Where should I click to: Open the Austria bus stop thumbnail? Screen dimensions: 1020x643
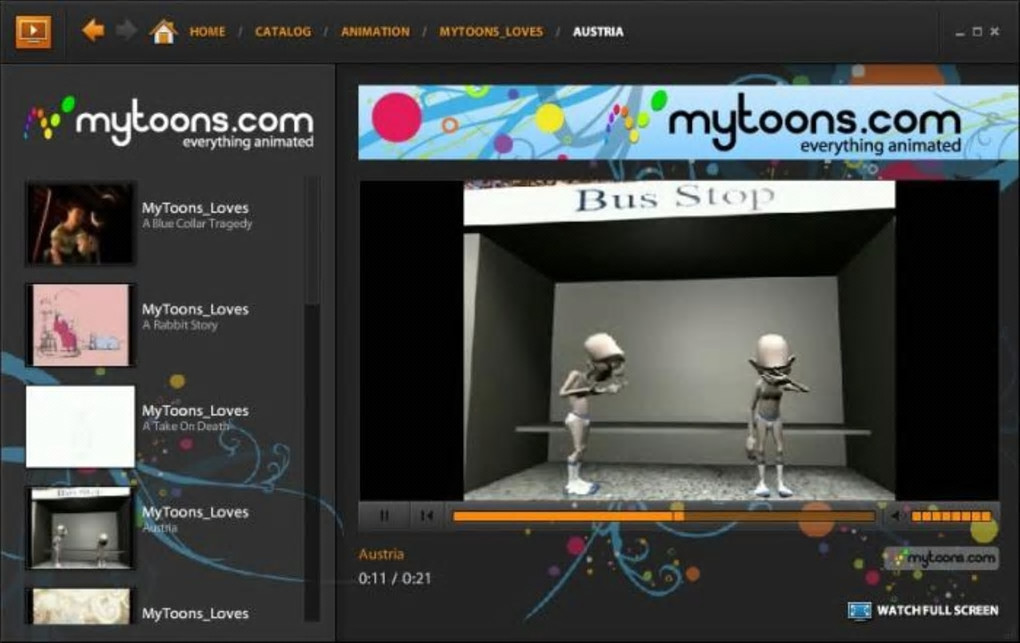[80, 528]
